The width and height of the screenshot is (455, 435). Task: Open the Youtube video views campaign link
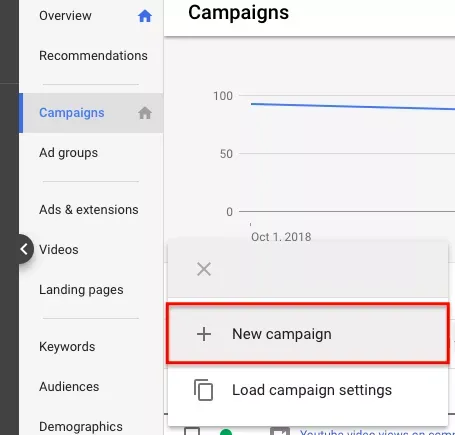coord(377,432)
